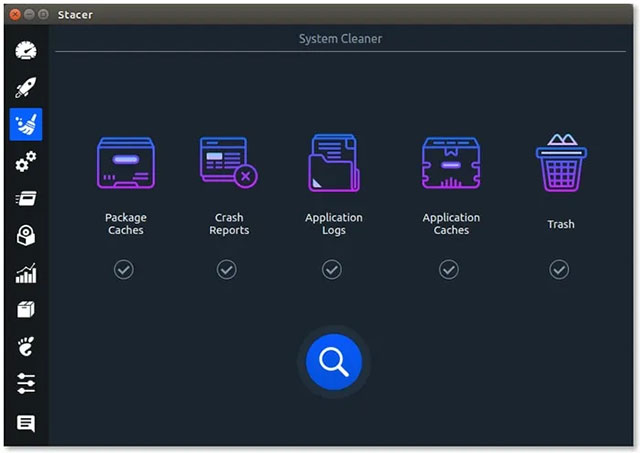Click the Application Logs label

(334, 224)
